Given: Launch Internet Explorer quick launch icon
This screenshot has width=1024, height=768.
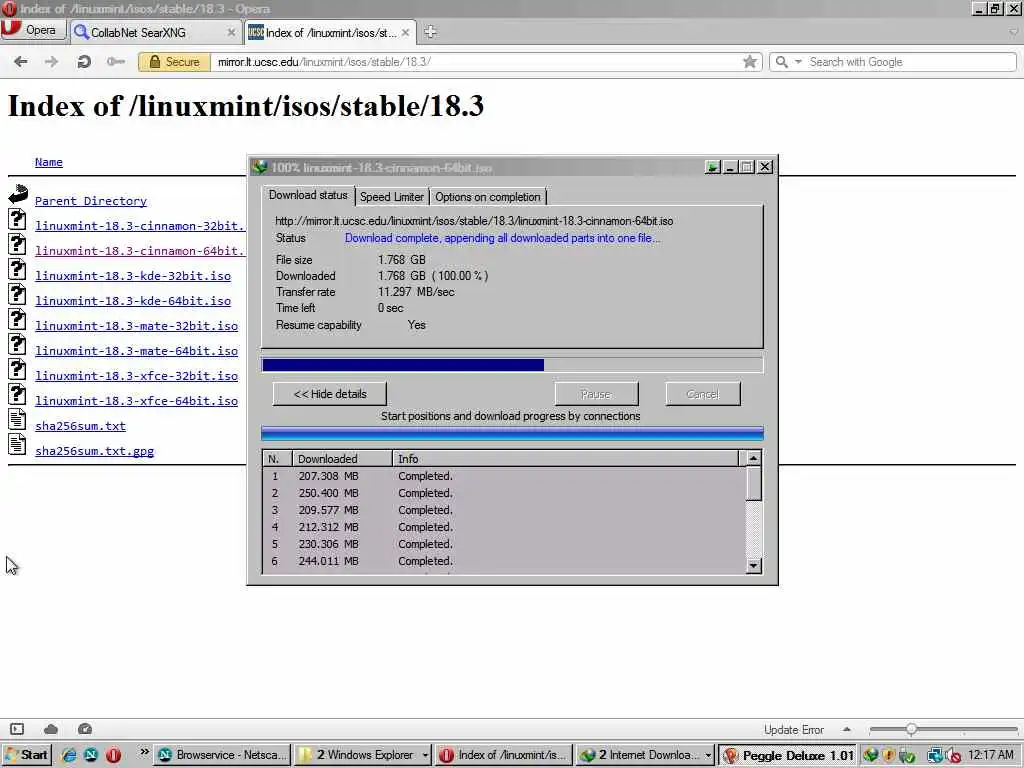Looking at the screenshot, I should tap(69, 756).
